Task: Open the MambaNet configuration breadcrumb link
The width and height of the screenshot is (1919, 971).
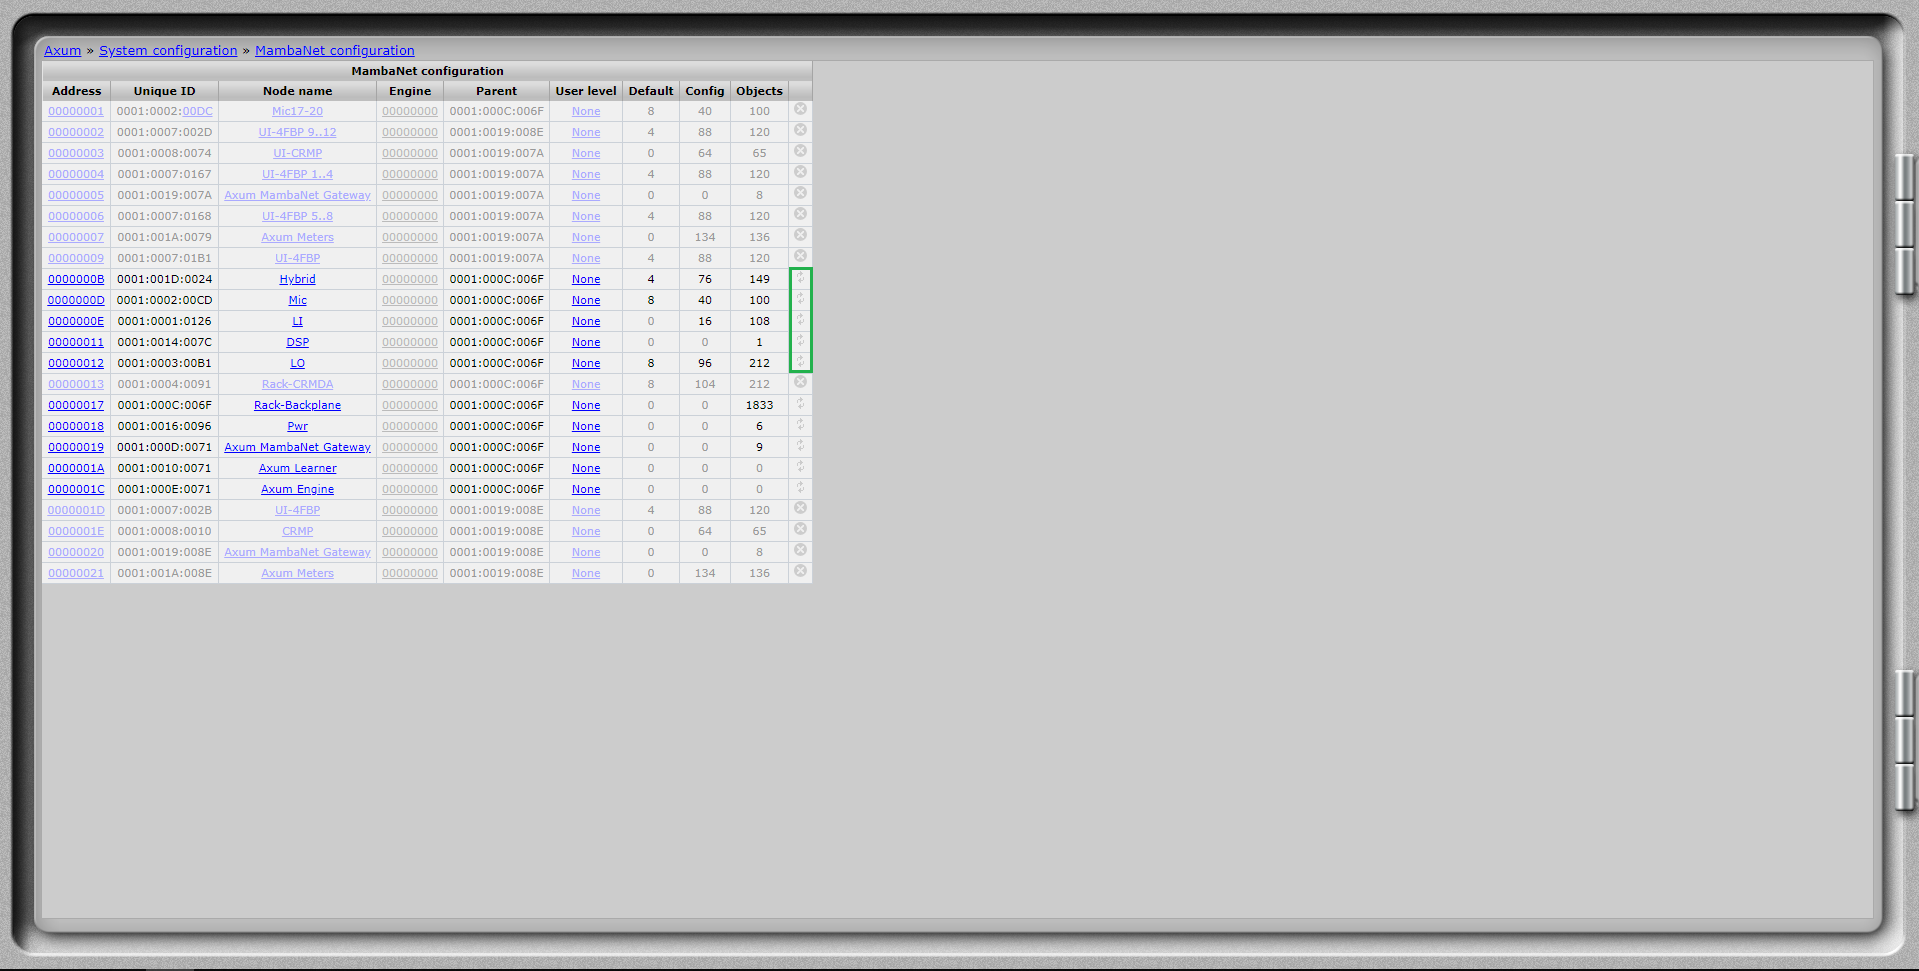Action: 334,51
